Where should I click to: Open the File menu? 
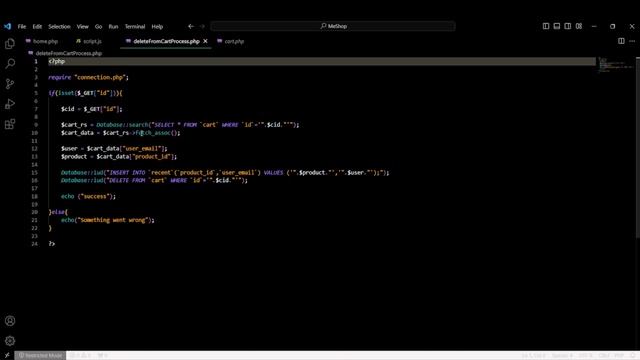point(22,27)
